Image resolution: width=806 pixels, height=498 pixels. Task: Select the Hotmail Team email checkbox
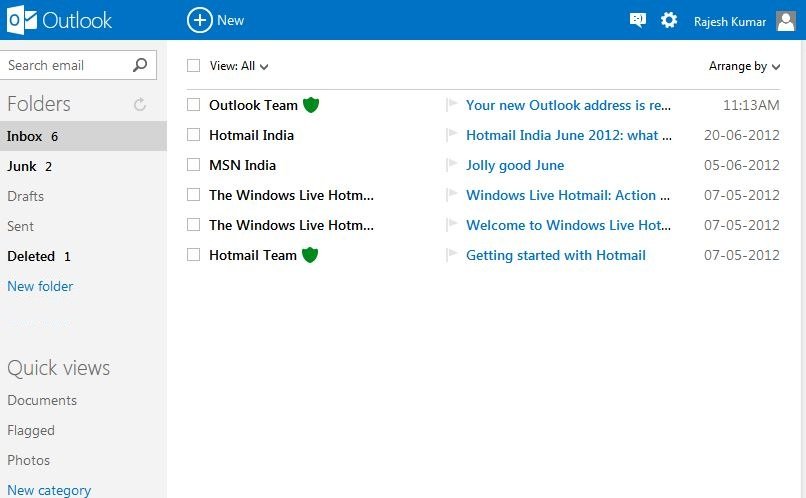coord(193,254)
